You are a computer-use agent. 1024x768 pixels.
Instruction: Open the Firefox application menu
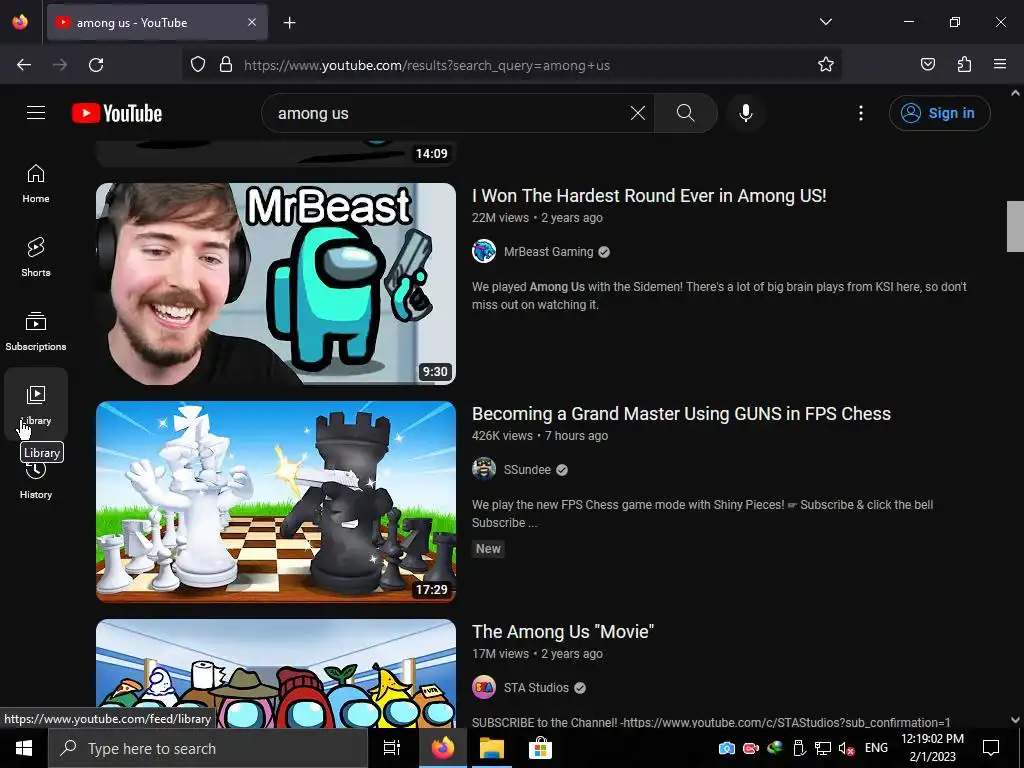tap(1000, 65)
